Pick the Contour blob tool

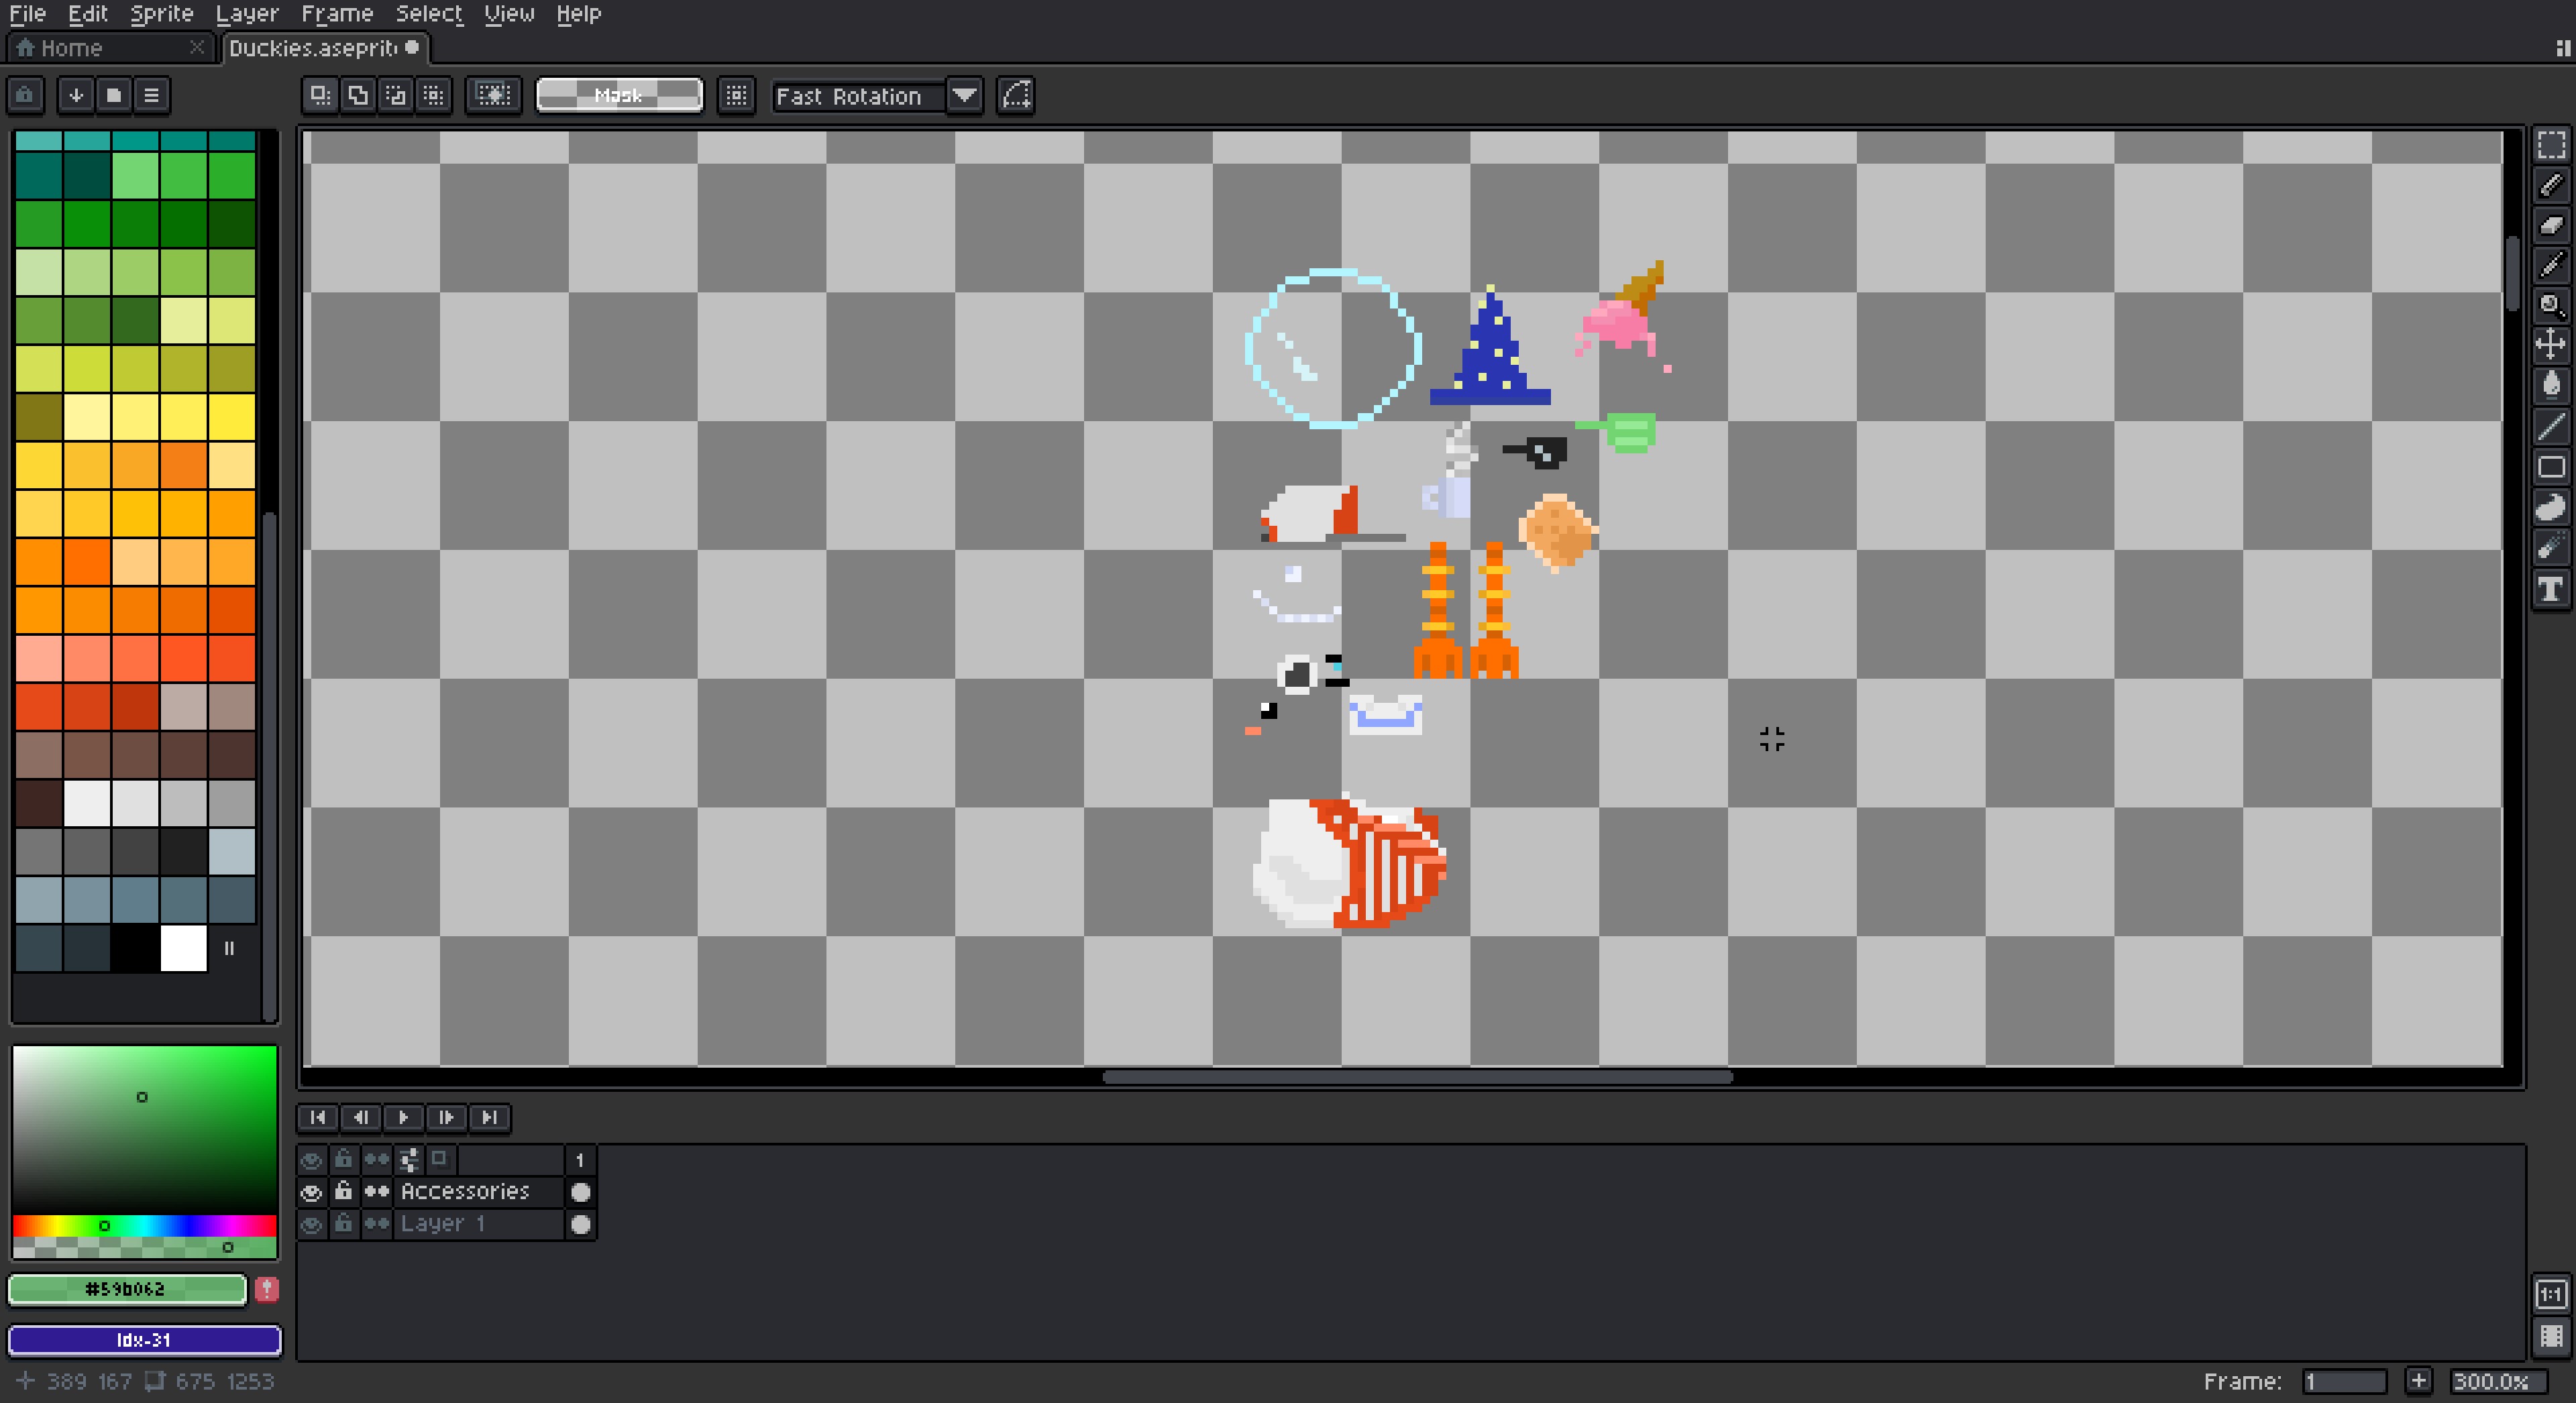coord(2551,508)
